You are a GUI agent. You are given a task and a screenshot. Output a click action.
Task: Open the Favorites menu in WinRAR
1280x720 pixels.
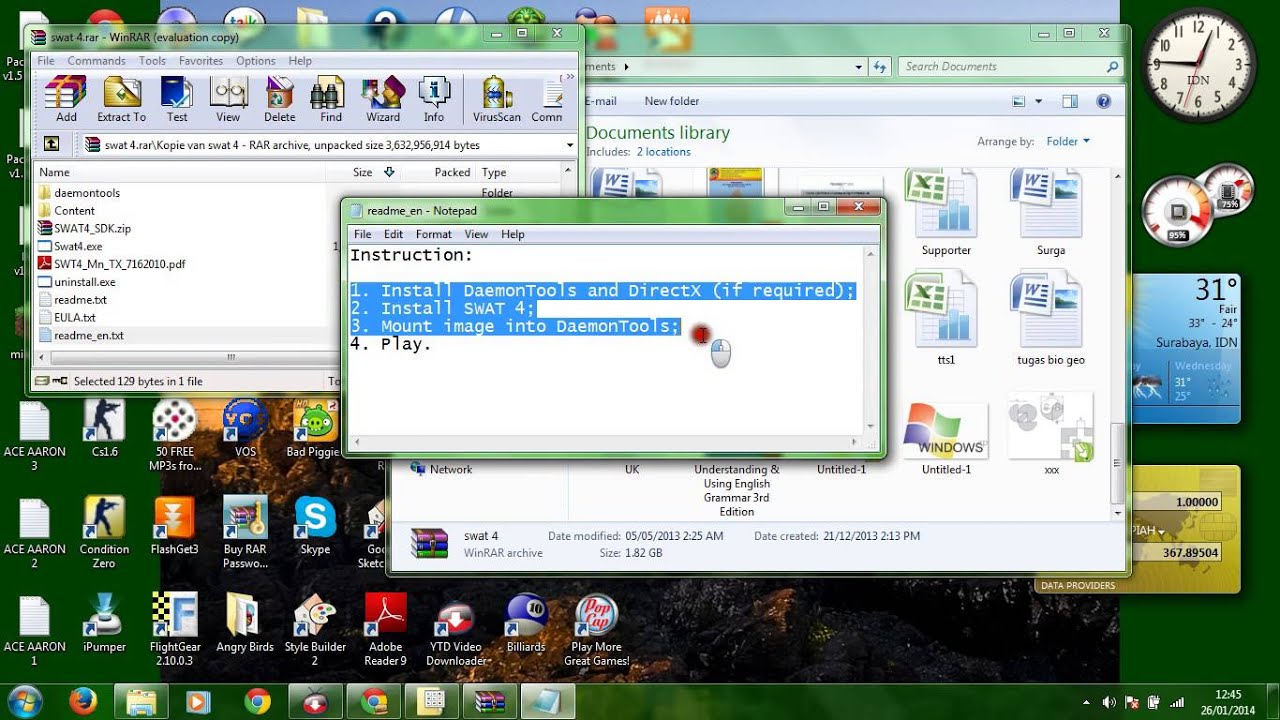tap(201, 61)
